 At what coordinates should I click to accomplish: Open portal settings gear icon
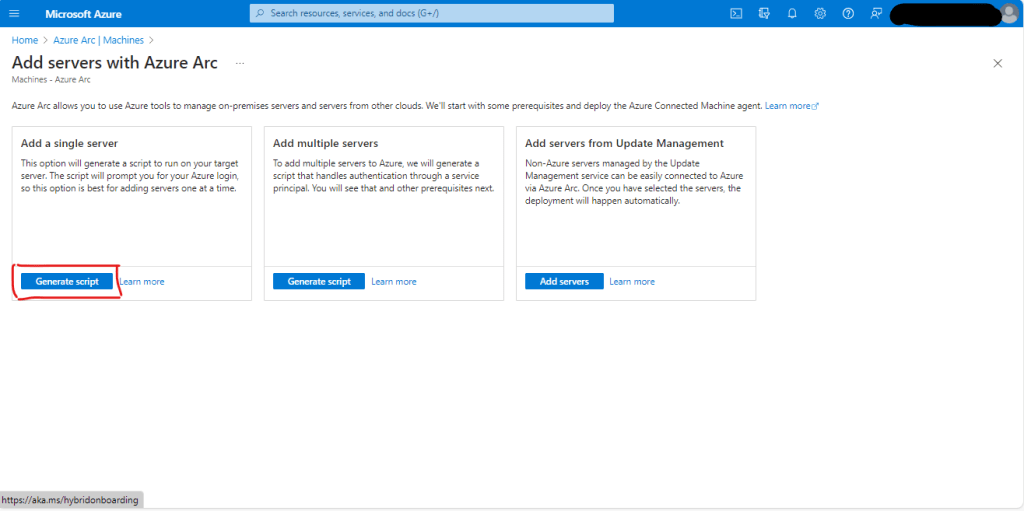pos(820,13)
